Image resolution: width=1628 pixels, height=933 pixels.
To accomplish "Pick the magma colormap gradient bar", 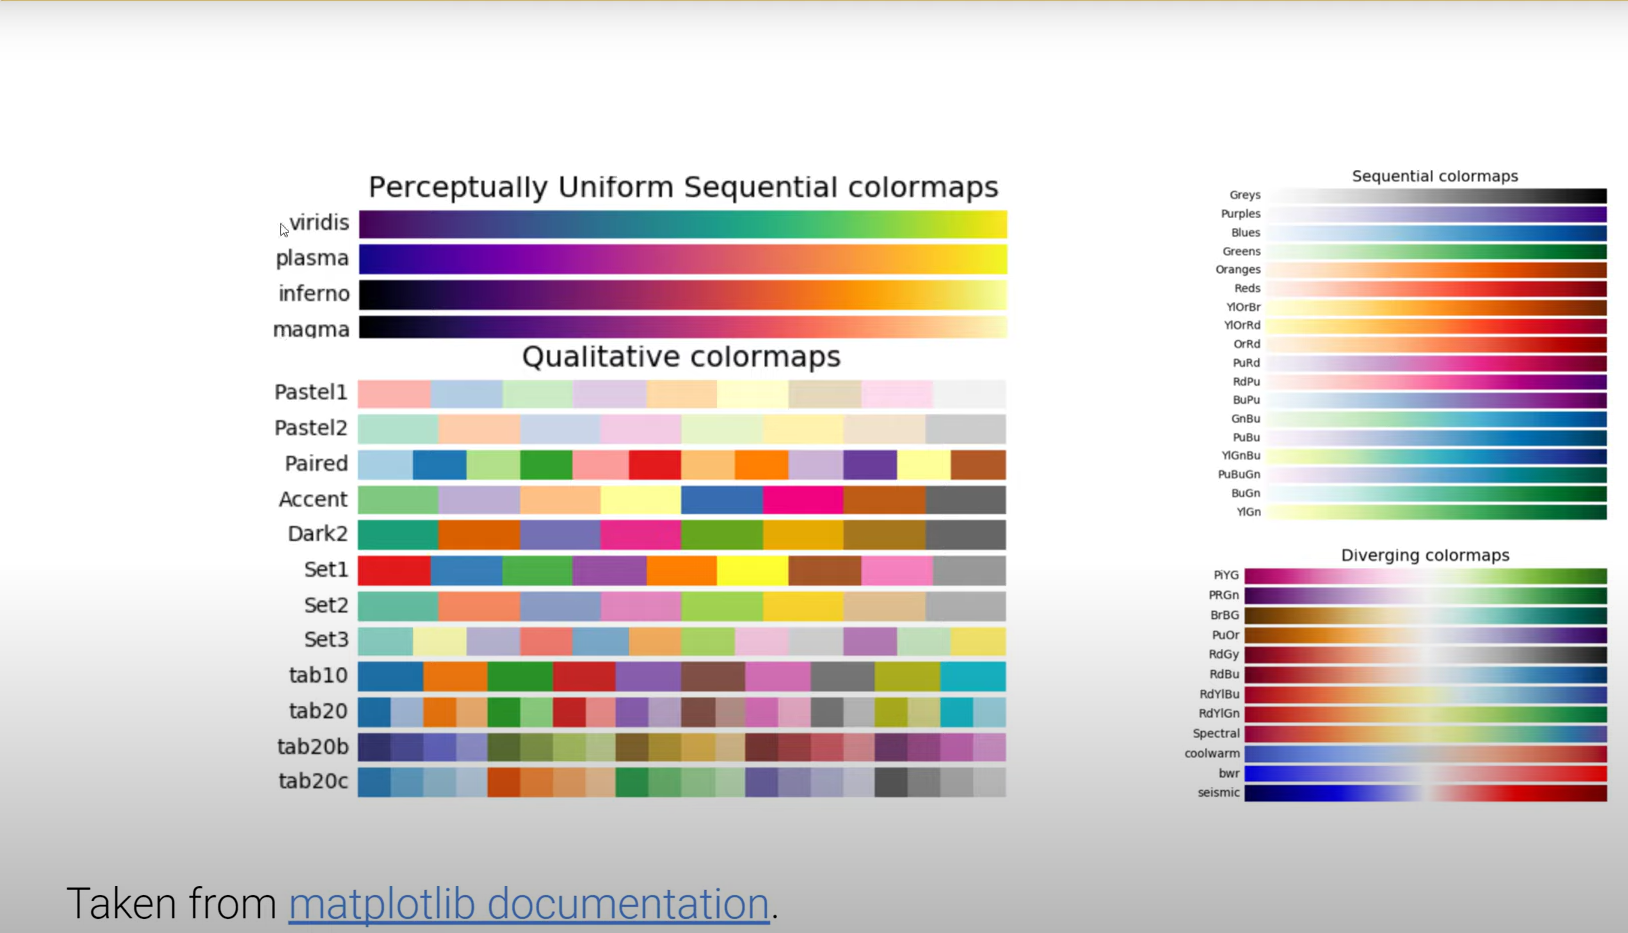I will pos(682,328).
